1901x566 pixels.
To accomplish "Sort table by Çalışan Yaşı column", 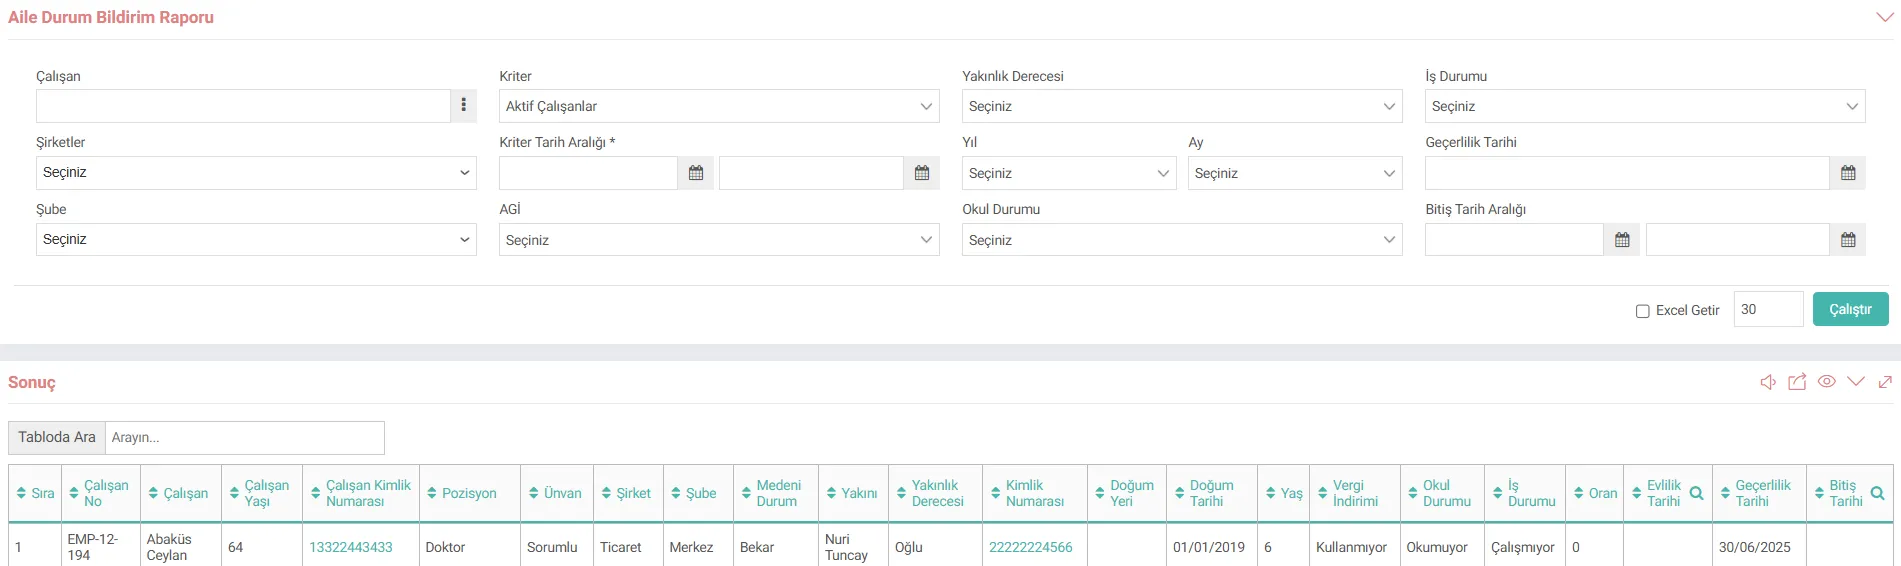I will [261, 493].
